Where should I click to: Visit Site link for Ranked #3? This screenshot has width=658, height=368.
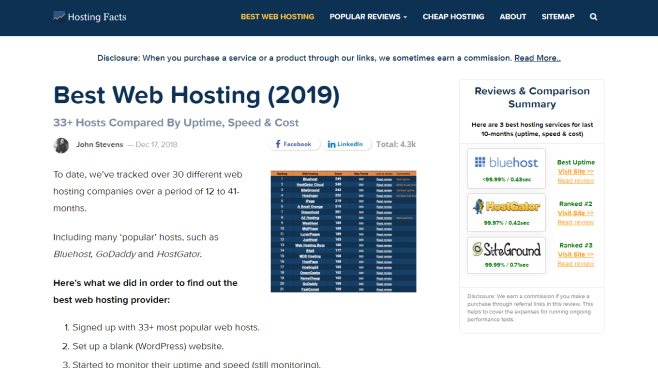pos(576,254)
